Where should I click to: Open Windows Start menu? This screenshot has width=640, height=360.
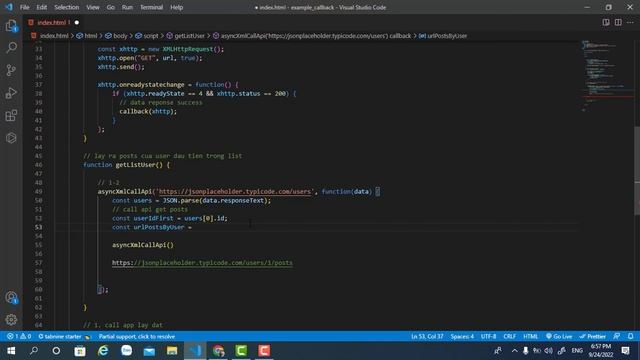click(x=11, y=351)
